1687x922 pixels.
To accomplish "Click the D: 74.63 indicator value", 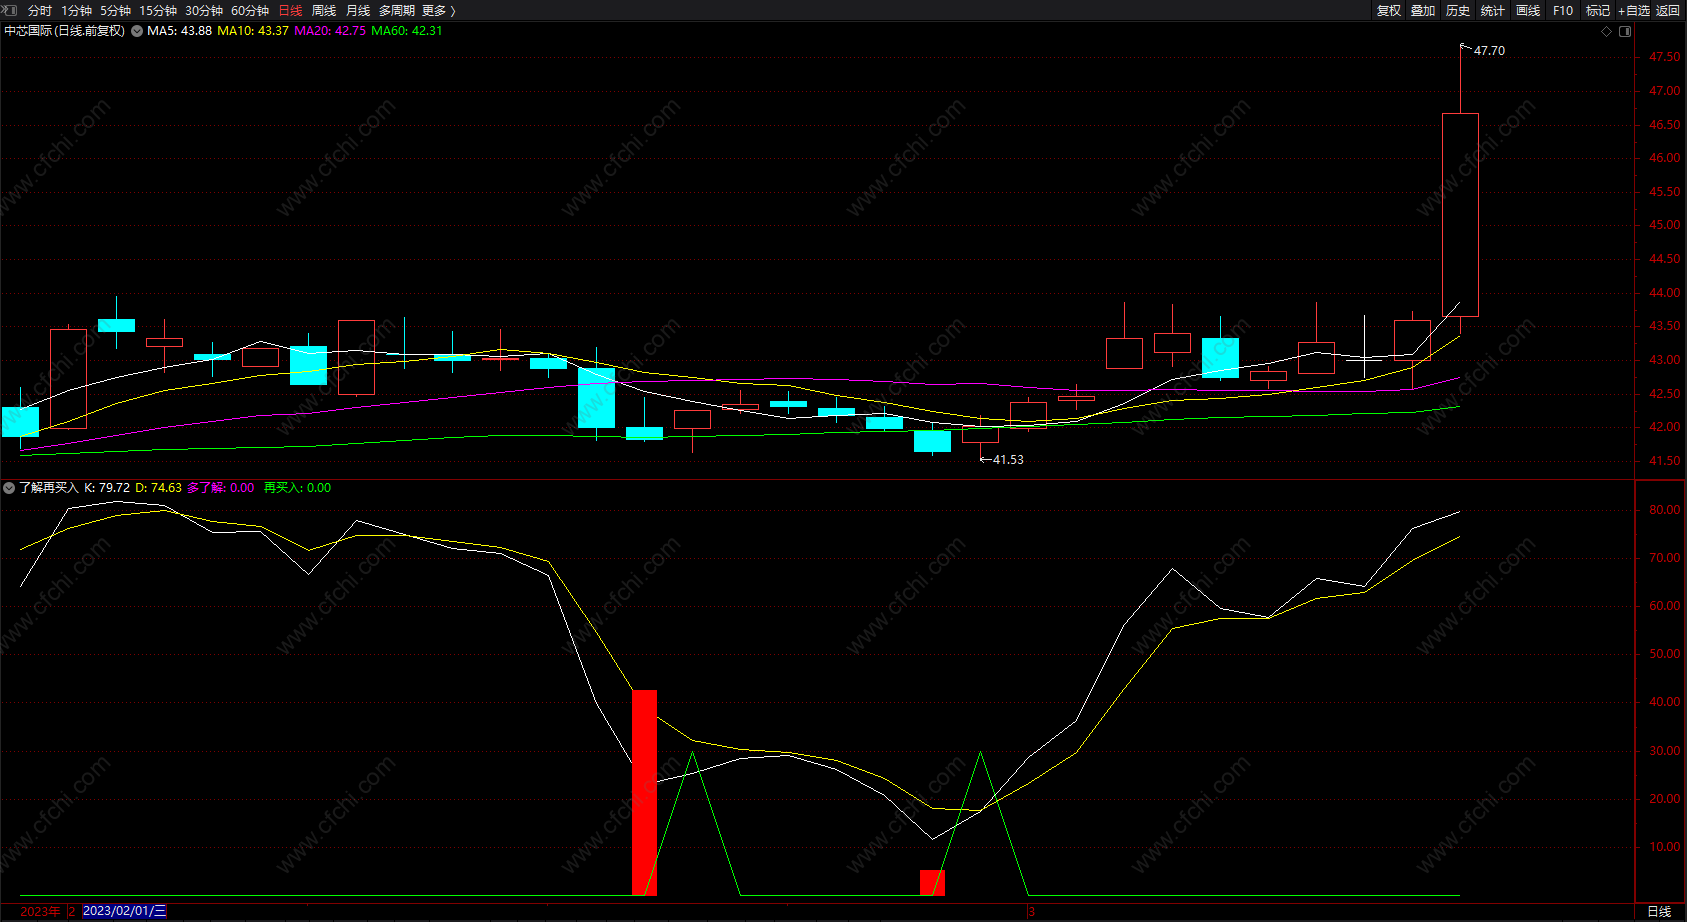I will click(159, 488).
